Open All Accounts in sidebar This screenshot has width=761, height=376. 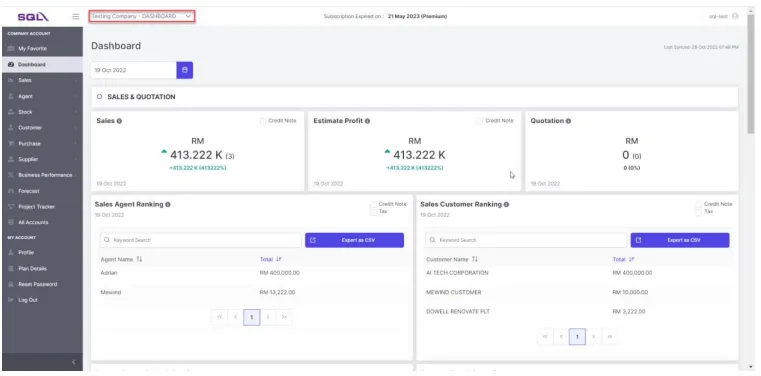pyautogui.click(x=42, y=222)
